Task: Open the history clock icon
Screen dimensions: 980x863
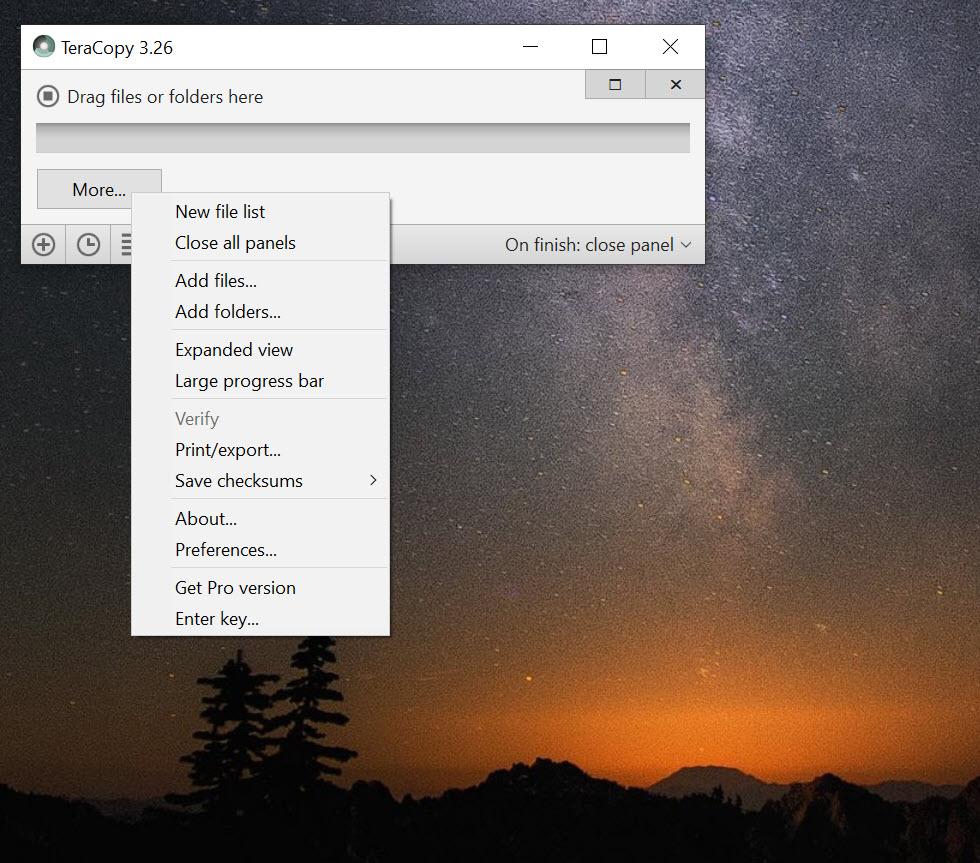Action: [88, 244]
